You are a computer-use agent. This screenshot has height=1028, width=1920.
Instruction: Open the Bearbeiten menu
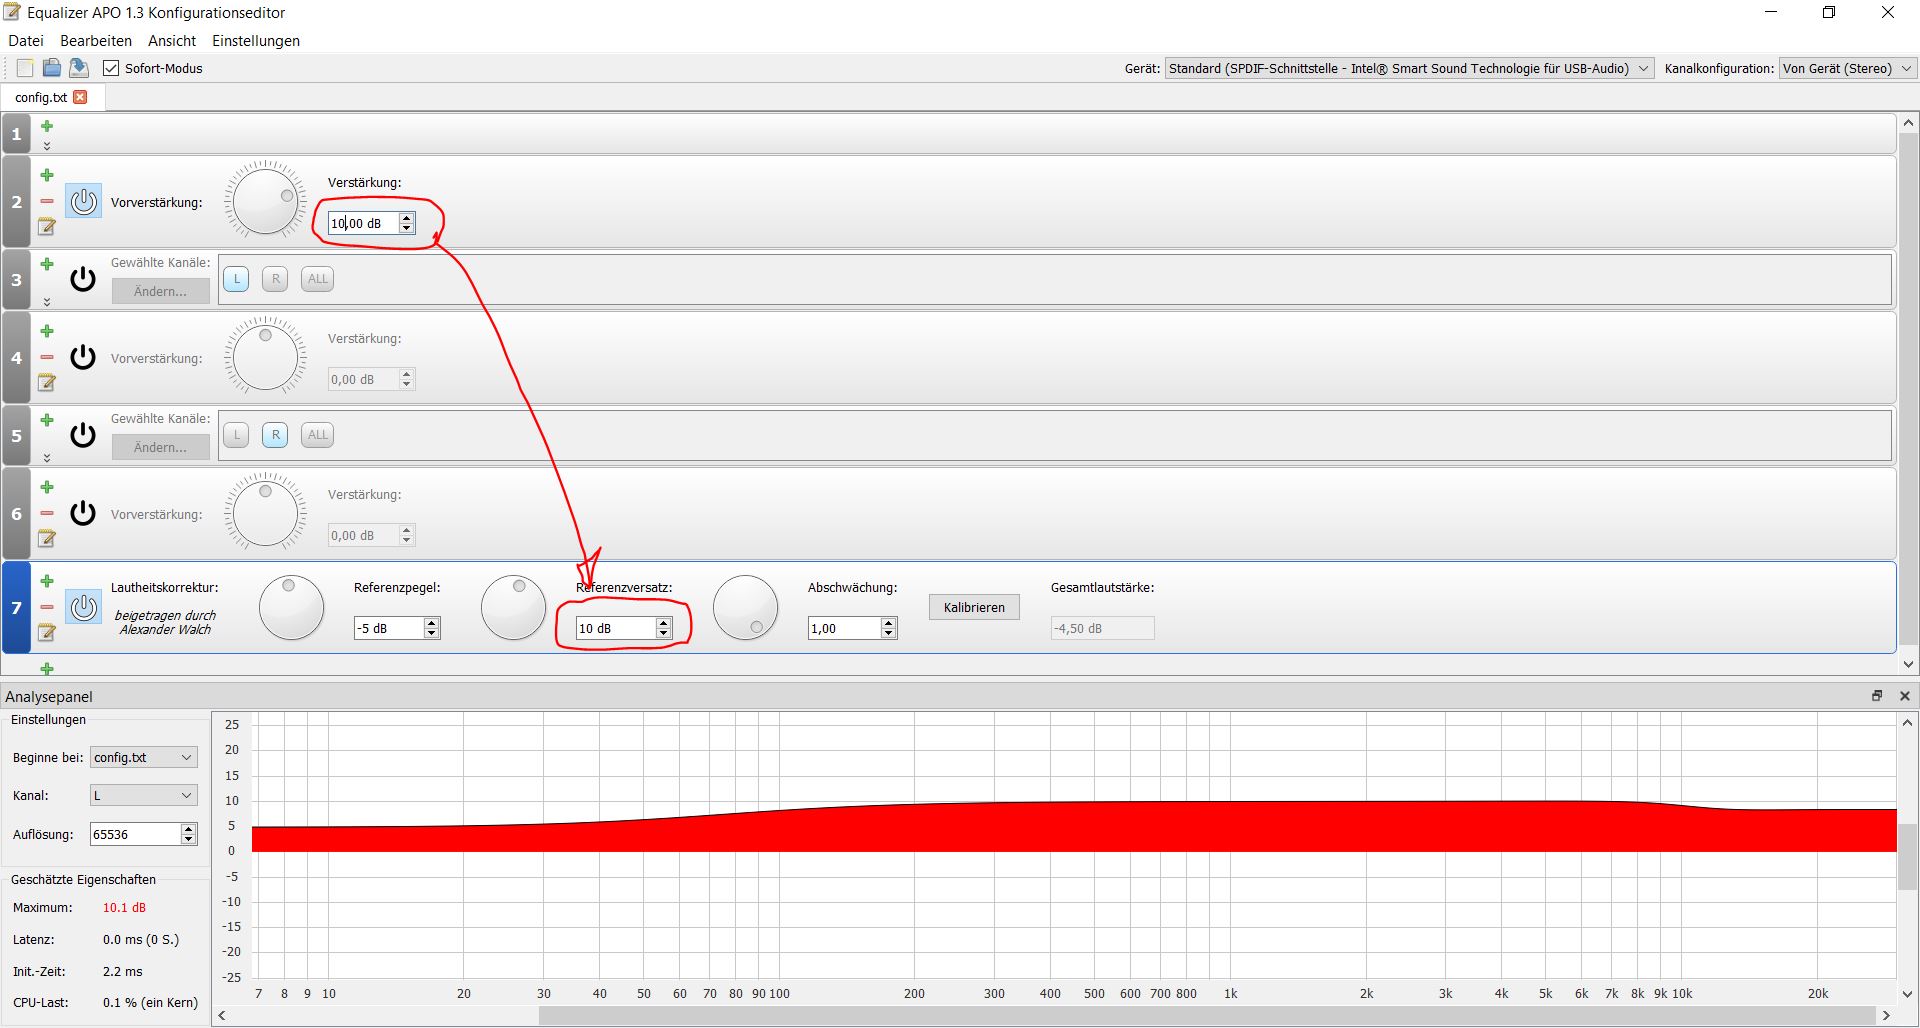[x=96, y=41]
